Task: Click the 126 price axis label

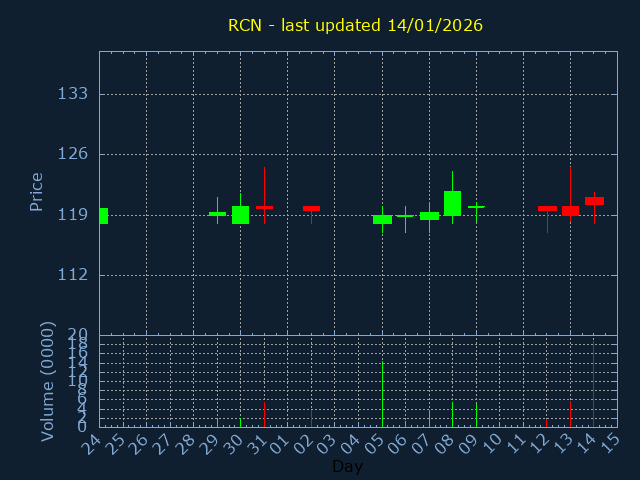Action: click(73, 154)
